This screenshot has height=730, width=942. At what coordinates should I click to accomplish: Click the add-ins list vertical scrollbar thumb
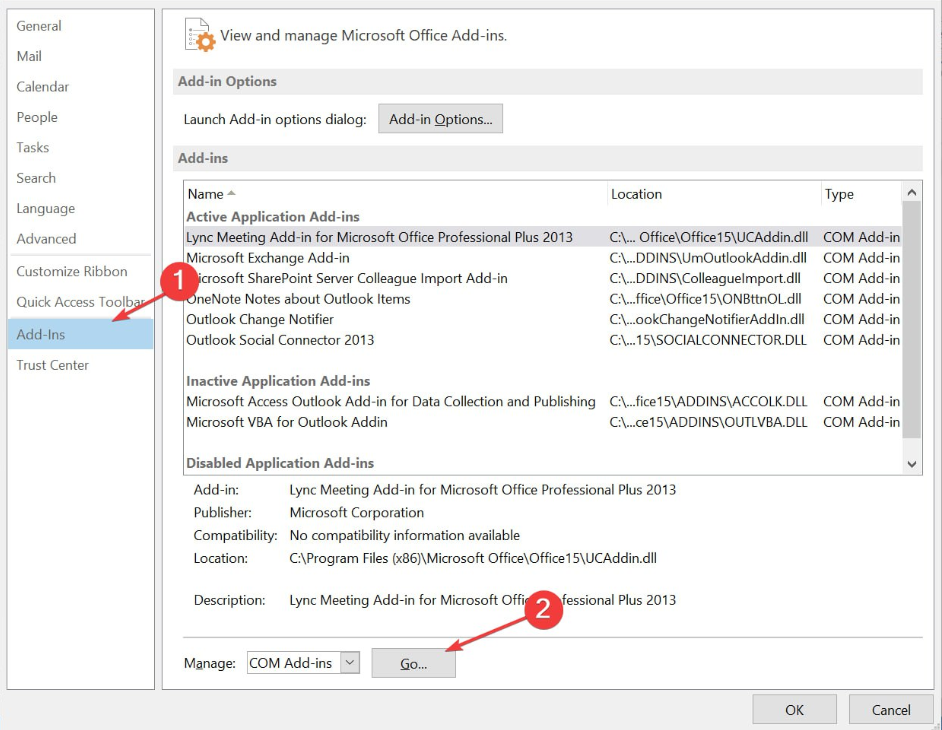coord(911,320)
